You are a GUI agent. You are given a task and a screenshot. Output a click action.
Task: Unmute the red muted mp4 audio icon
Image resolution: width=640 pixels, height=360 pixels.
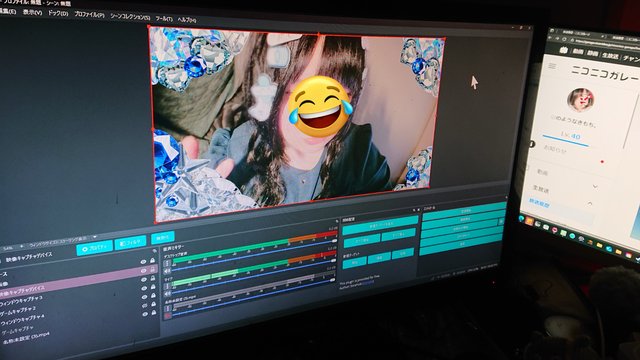click(x=168, y=316)
